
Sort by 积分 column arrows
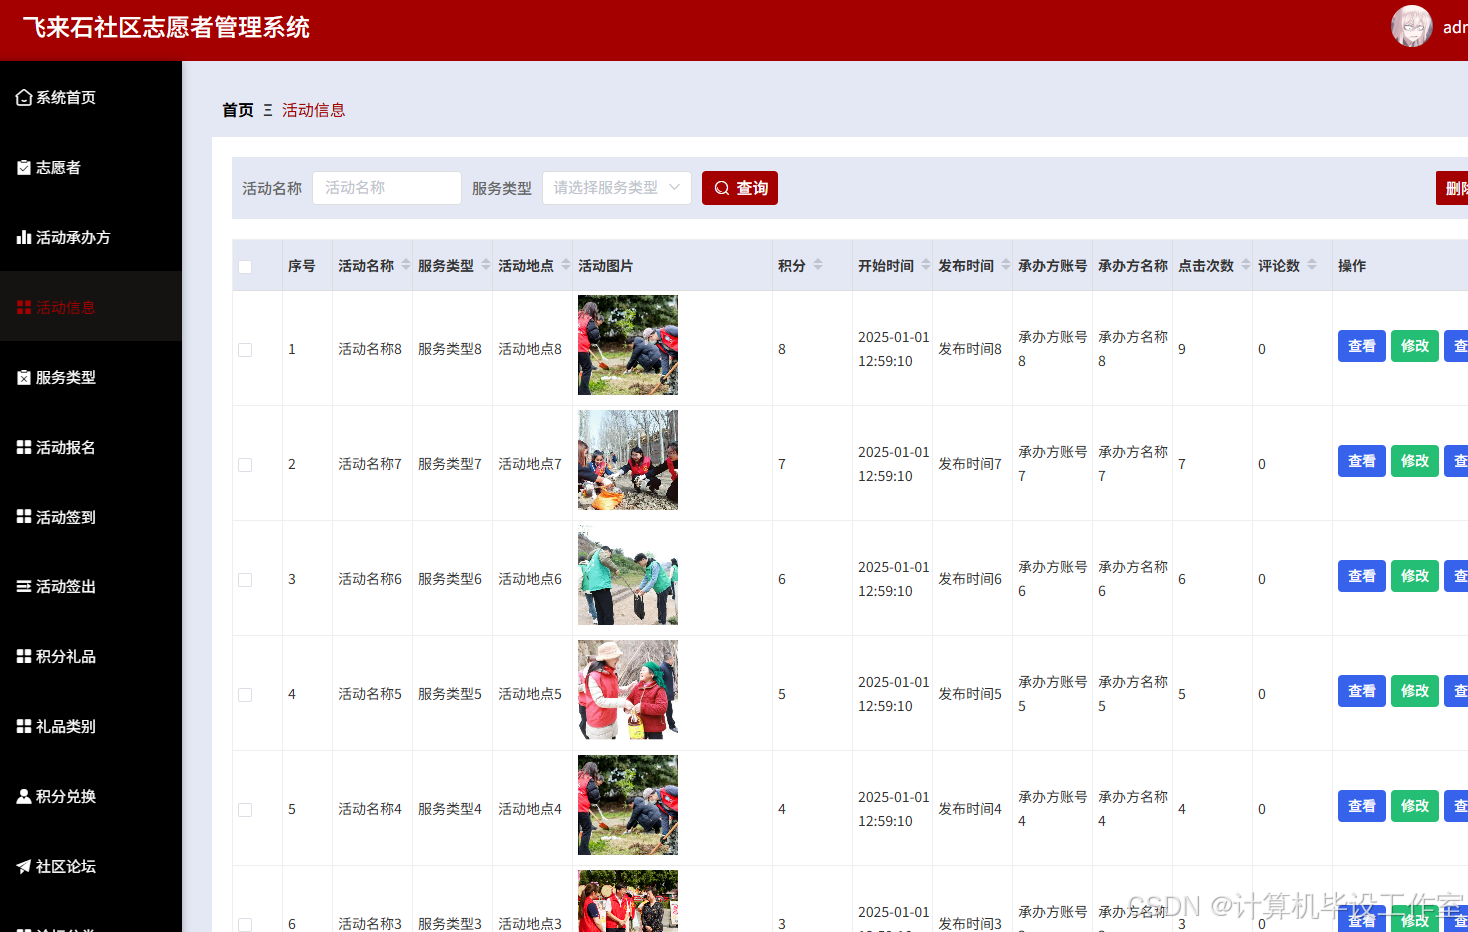[x=818, y=265]
